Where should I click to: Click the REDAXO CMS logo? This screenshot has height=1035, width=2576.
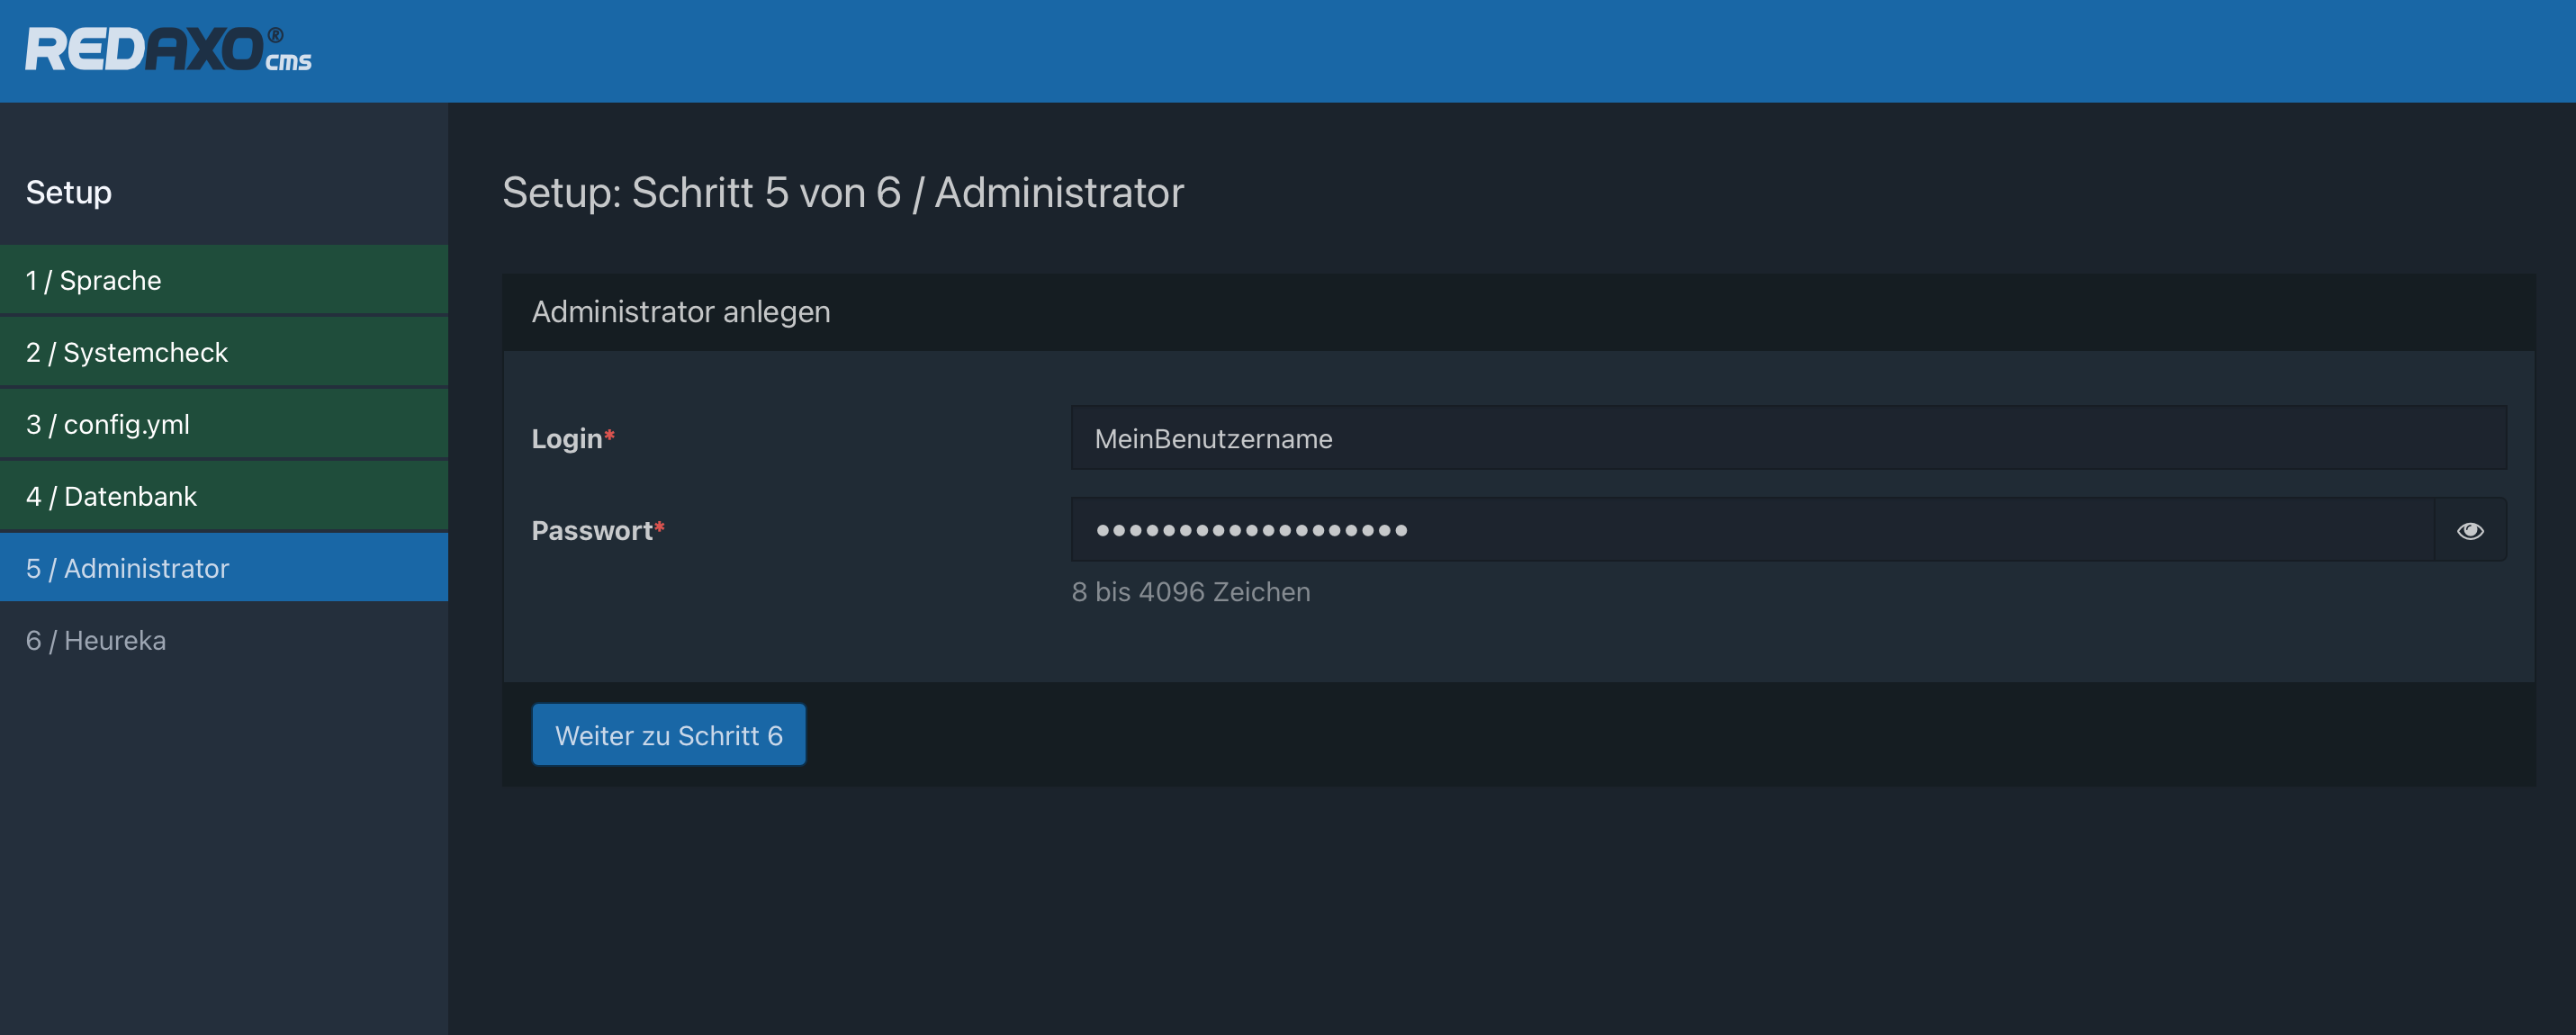coord(168,49)
